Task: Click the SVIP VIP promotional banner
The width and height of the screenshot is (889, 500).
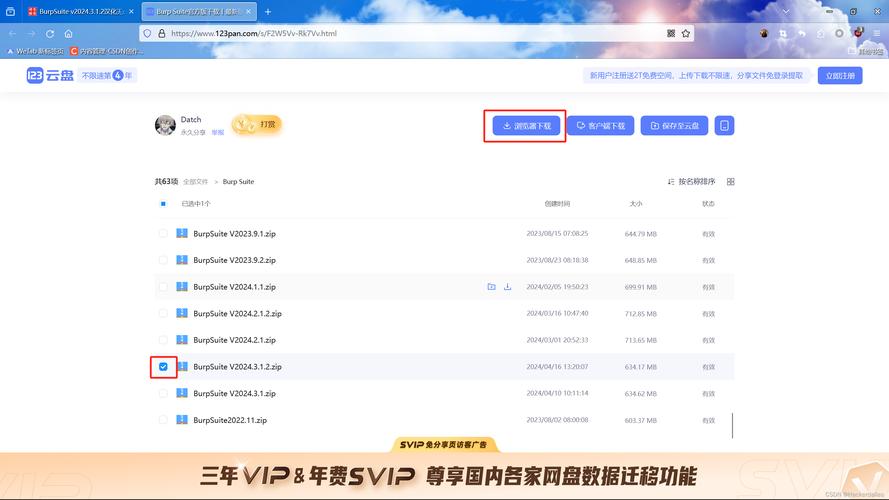Action: [444, 475]
